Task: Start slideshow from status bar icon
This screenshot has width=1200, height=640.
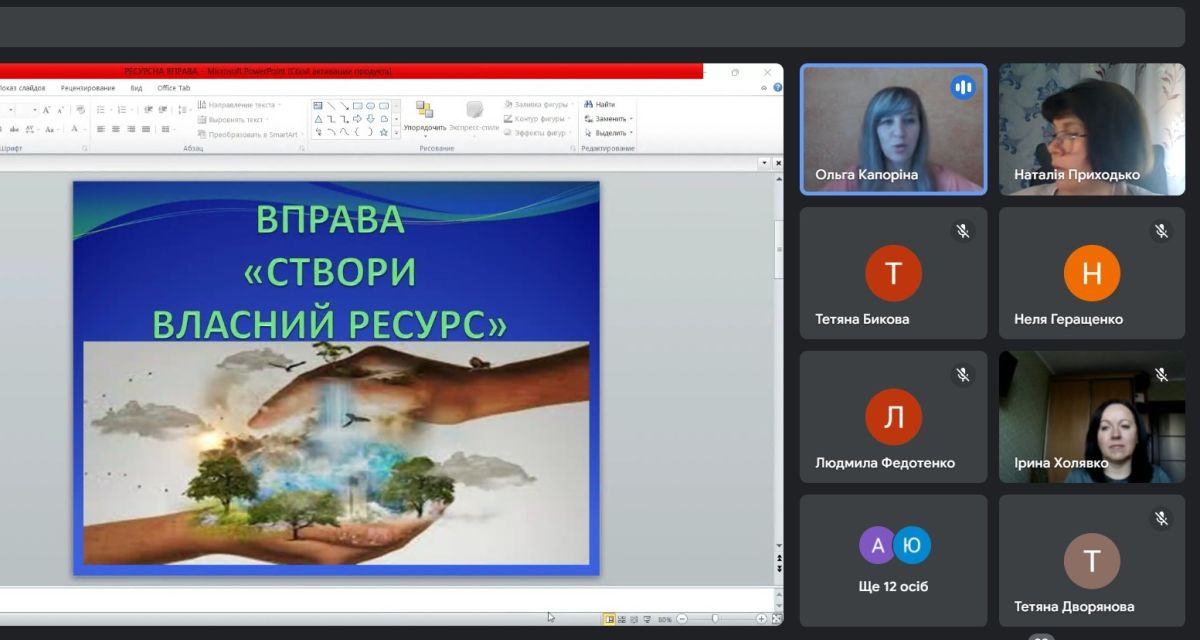Action: (646, 620)
